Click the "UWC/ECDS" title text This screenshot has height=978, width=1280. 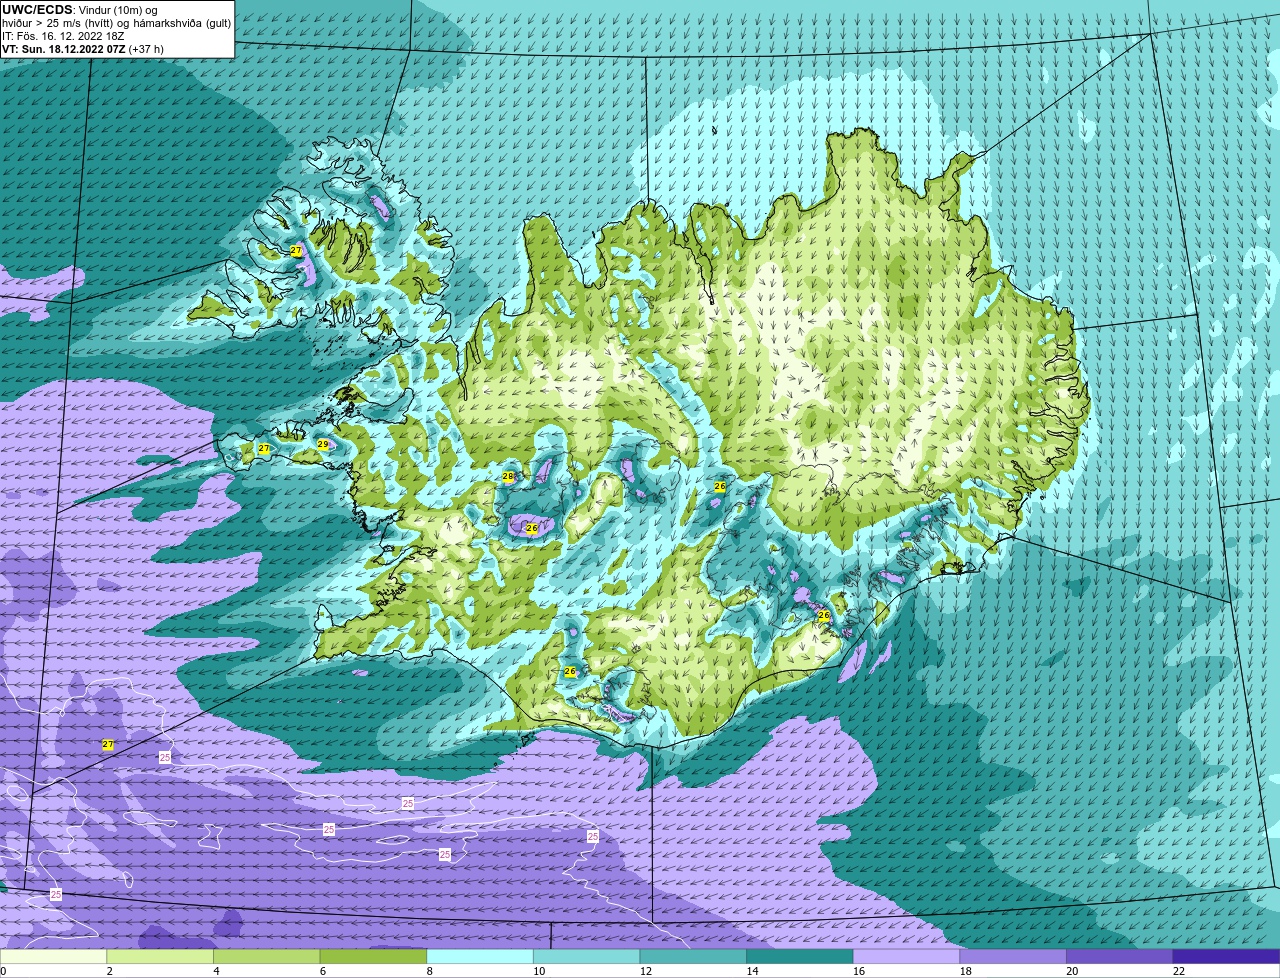[x=36, y=10]
